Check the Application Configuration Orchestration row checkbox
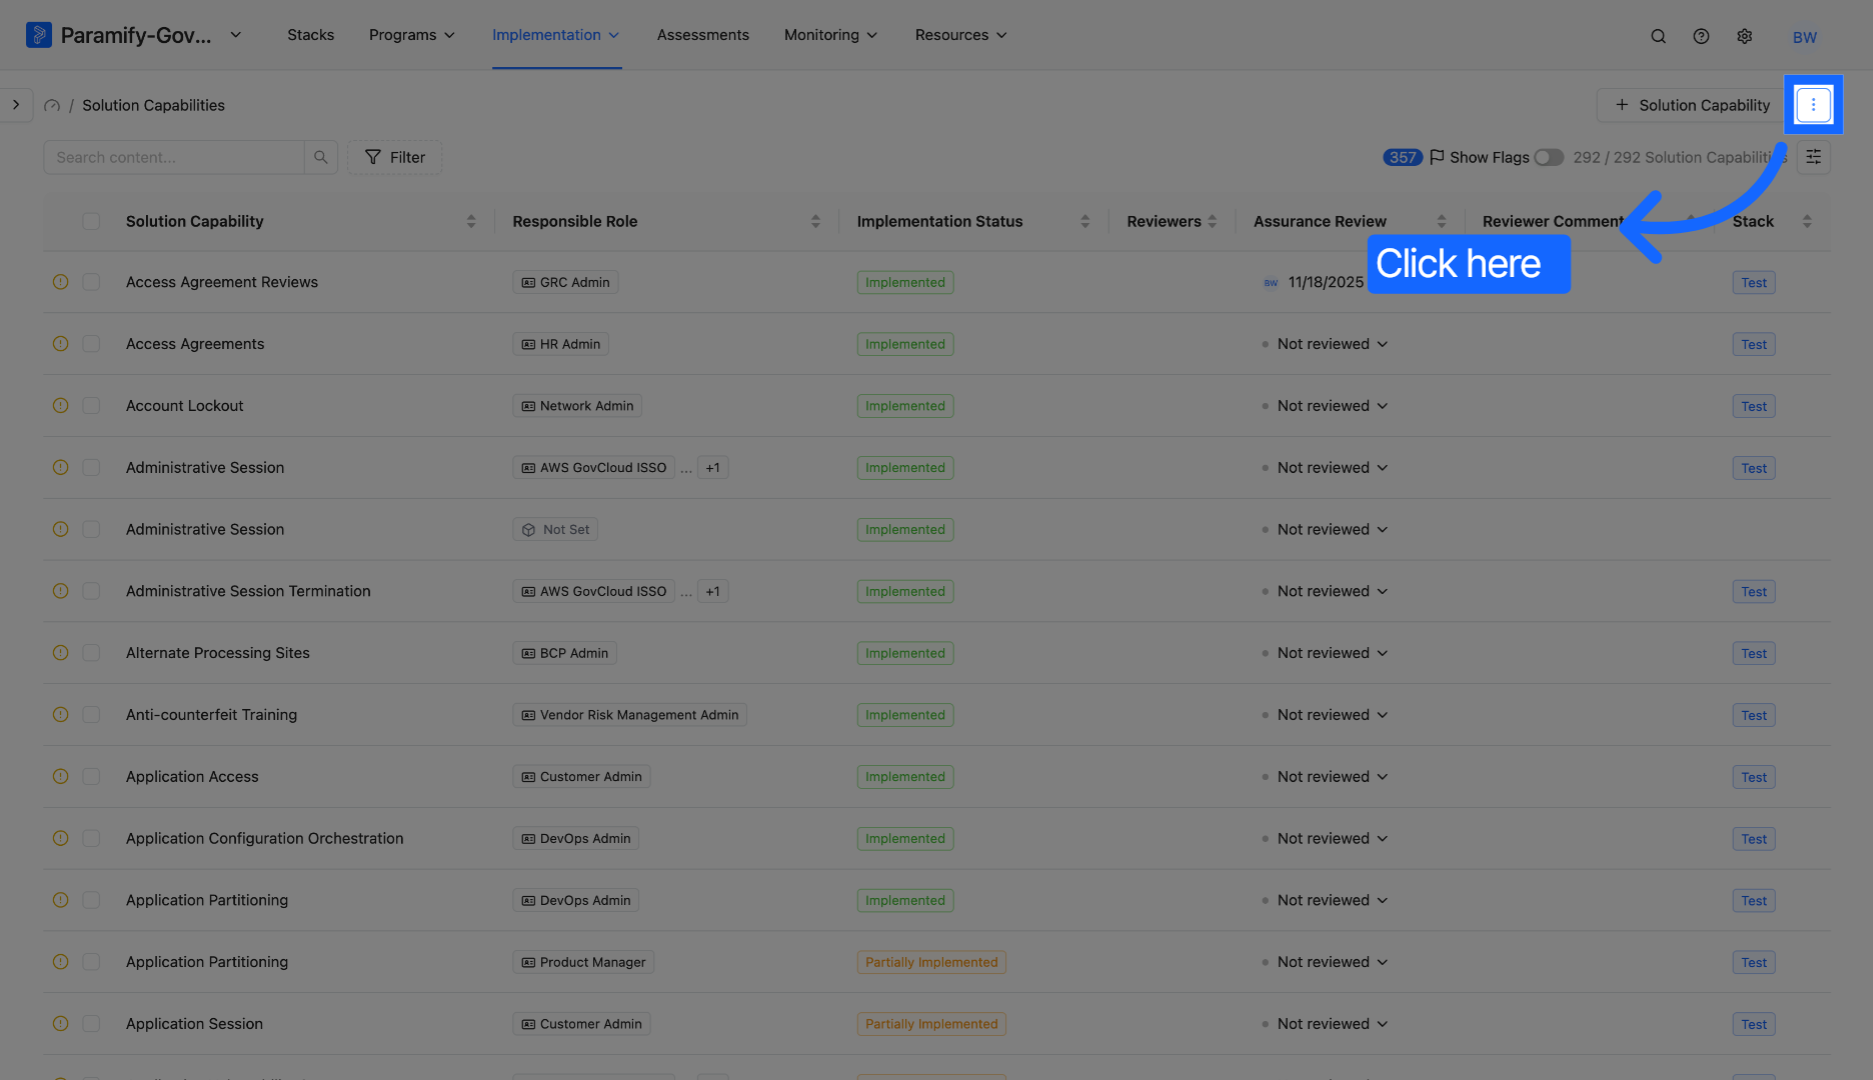The width and height of the screenshot is (1873, 1080). 91,839
